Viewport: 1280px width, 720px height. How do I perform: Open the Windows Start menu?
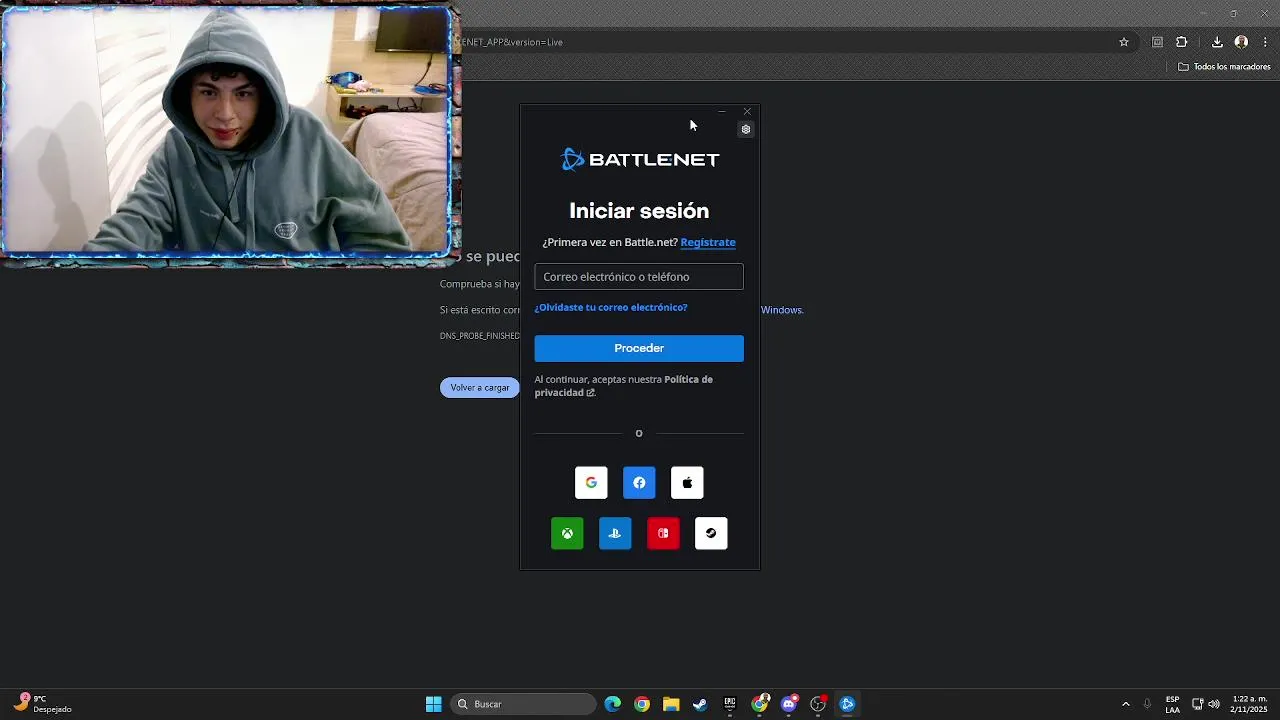coord(434,704)
